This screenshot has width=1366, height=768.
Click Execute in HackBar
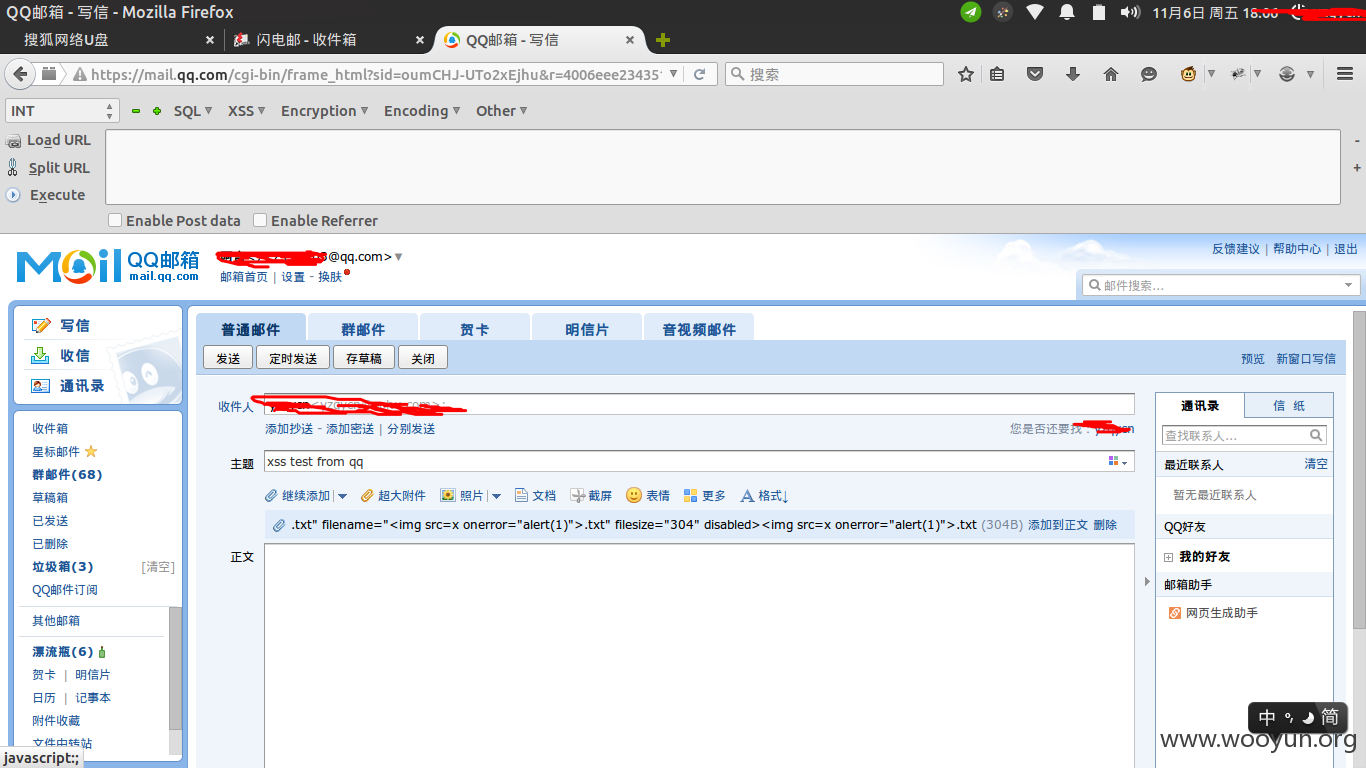tap(46, 195)
